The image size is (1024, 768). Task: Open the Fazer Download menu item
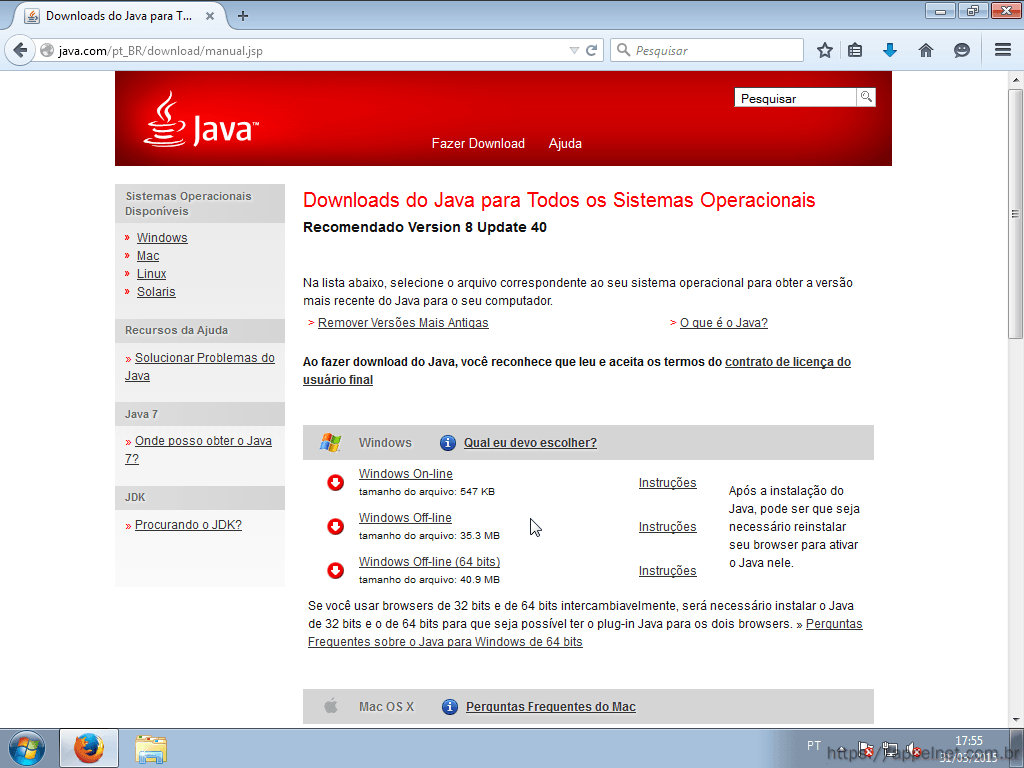click(x=478, y=144)
